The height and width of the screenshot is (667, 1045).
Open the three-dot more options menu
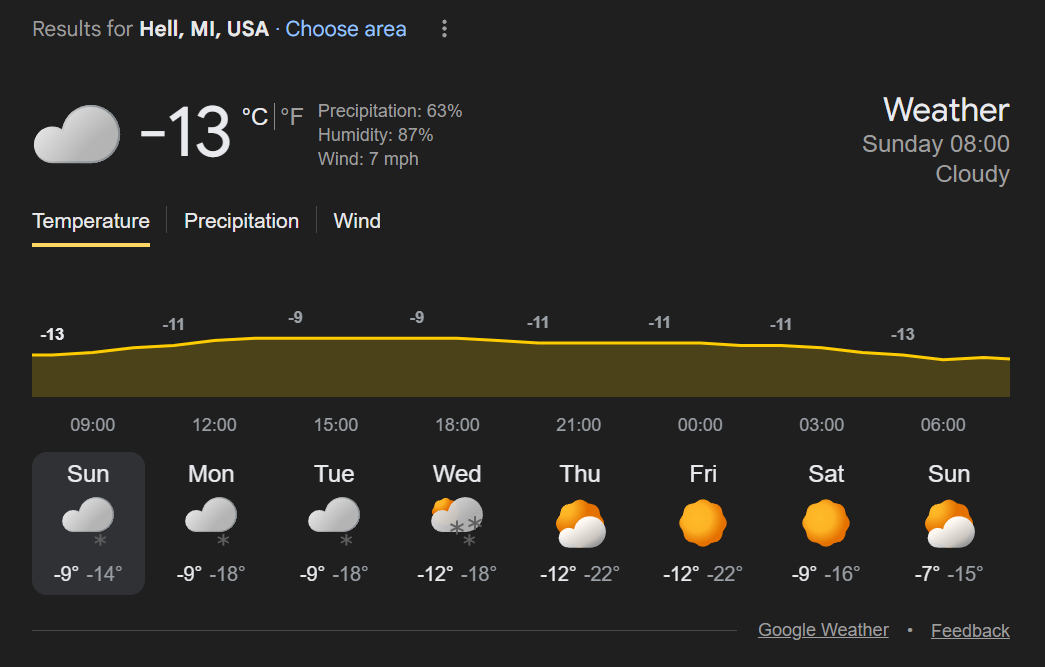pyautogui.click(x=445, y=29)
